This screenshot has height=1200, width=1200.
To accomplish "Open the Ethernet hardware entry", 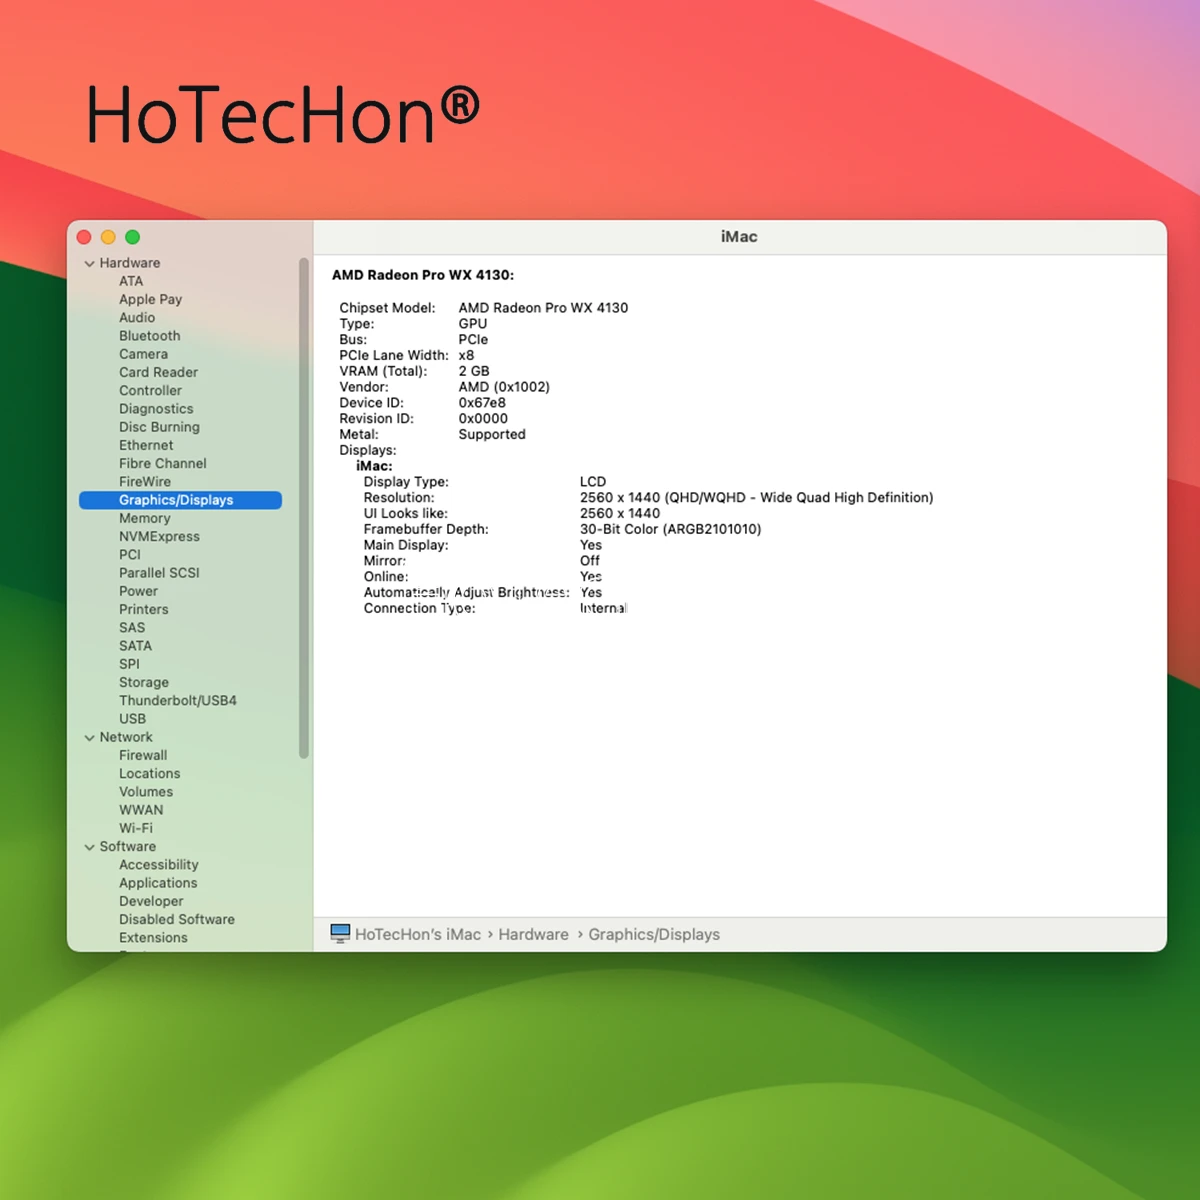I will pyautogui.click(x=146, y=445).
